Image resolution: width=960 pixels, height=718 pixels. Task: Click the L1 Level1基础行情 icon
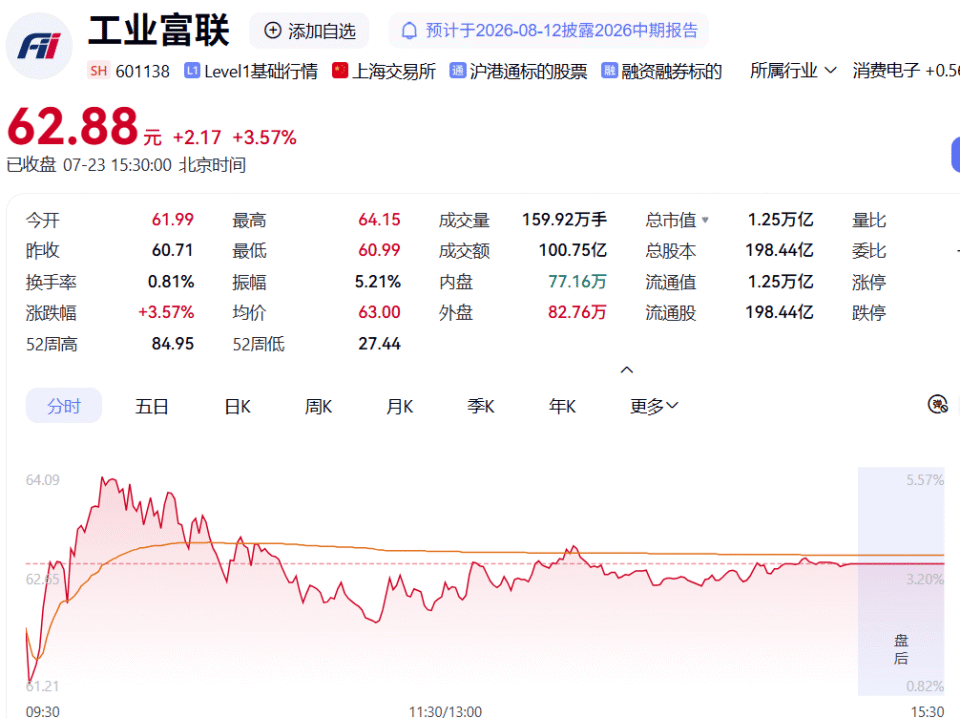click(192, 71)
